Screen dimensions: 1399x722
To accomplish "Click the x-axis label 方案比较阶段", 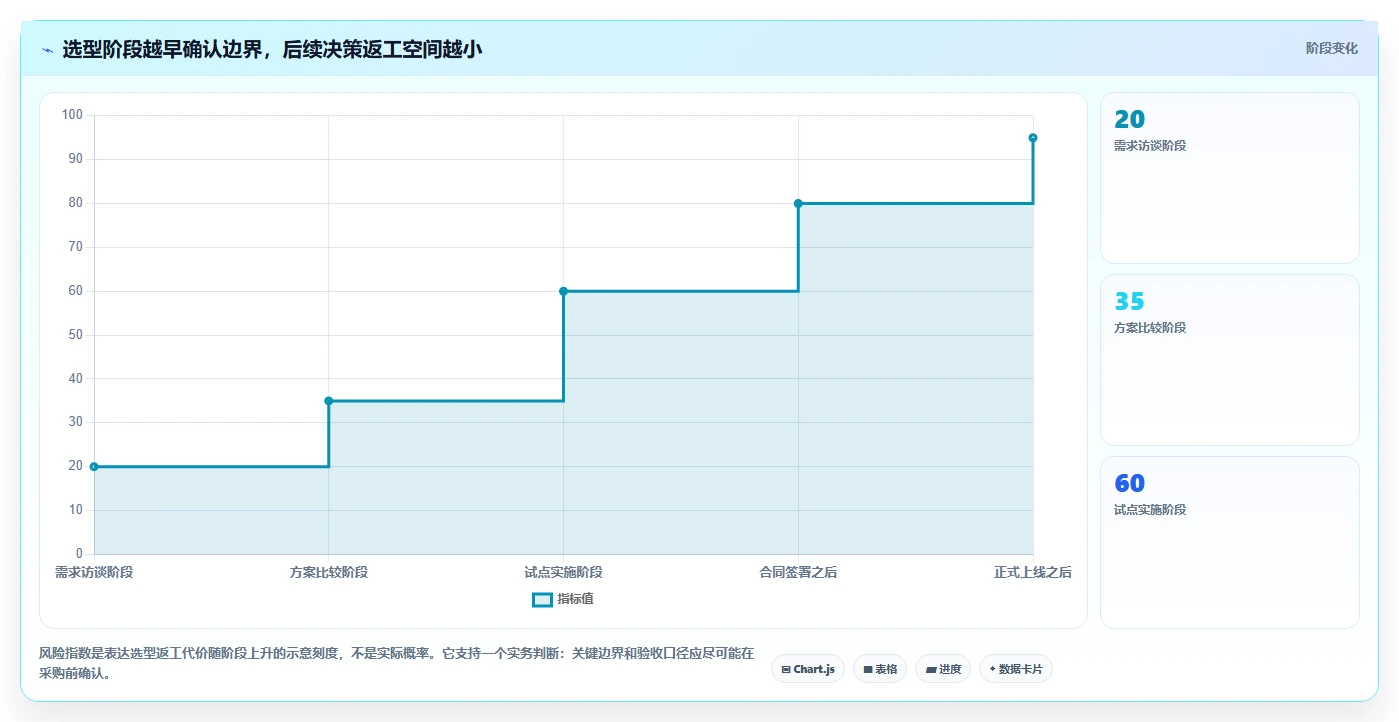I will tap(329, 573).
